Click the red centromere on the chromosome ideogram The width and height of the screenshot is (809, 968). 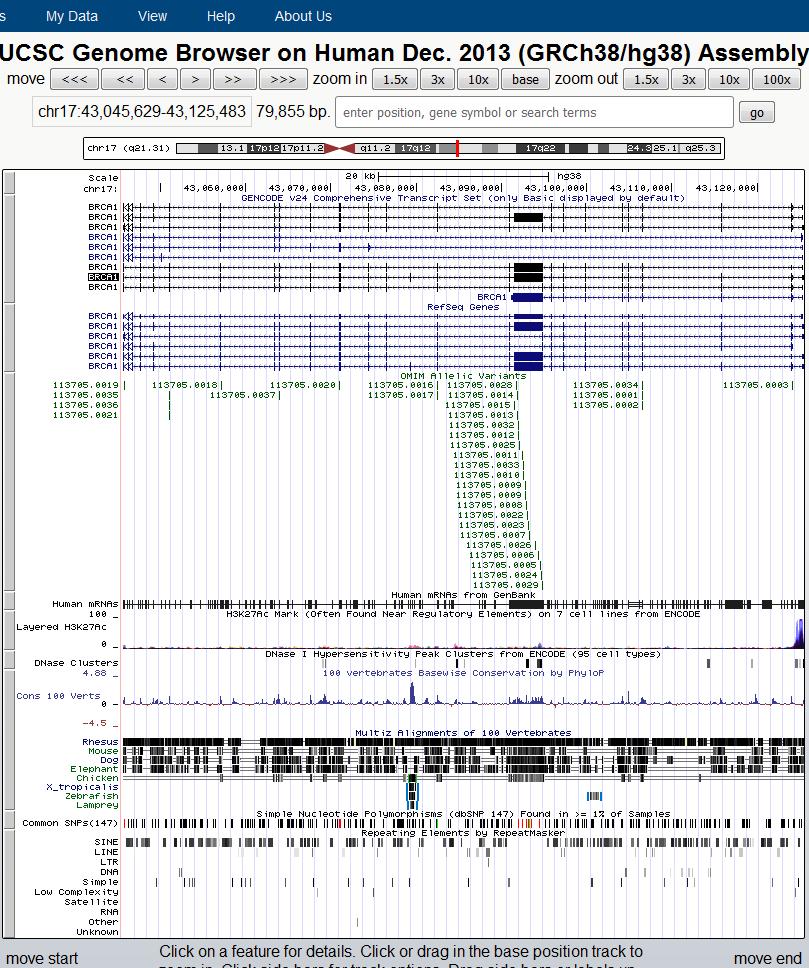pyautogui.click(x=339, y=148)
